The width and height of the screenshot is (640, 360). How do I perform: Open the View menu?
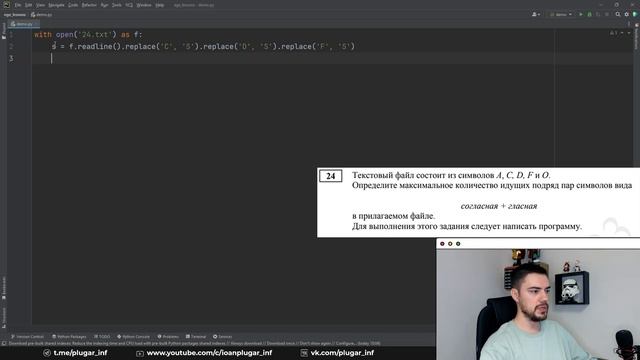(40, 5)
